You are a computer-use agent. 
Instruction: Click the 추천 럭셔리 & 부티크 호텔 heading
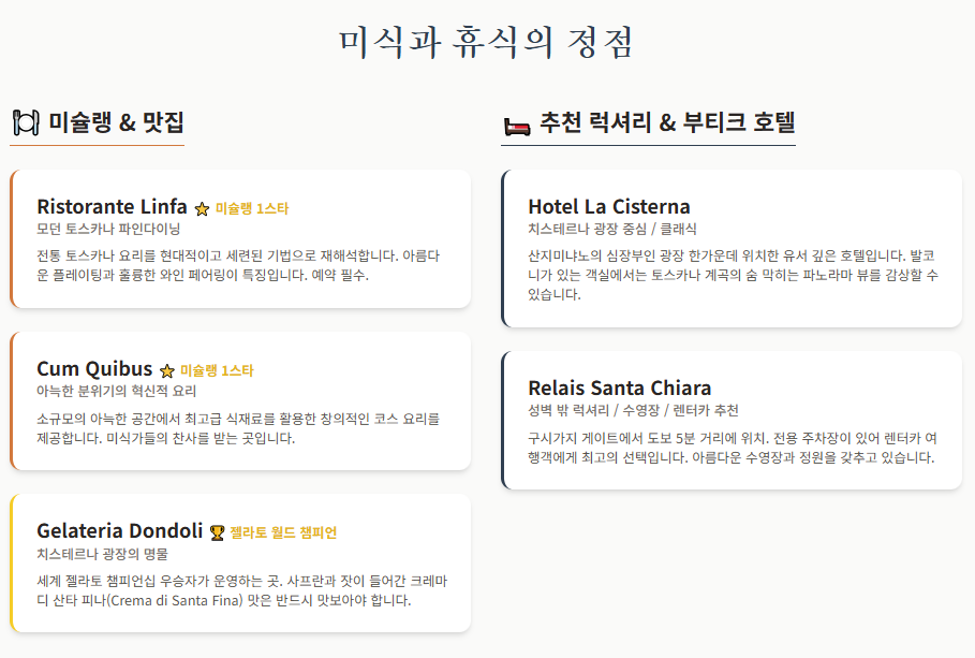click(667, 122)
